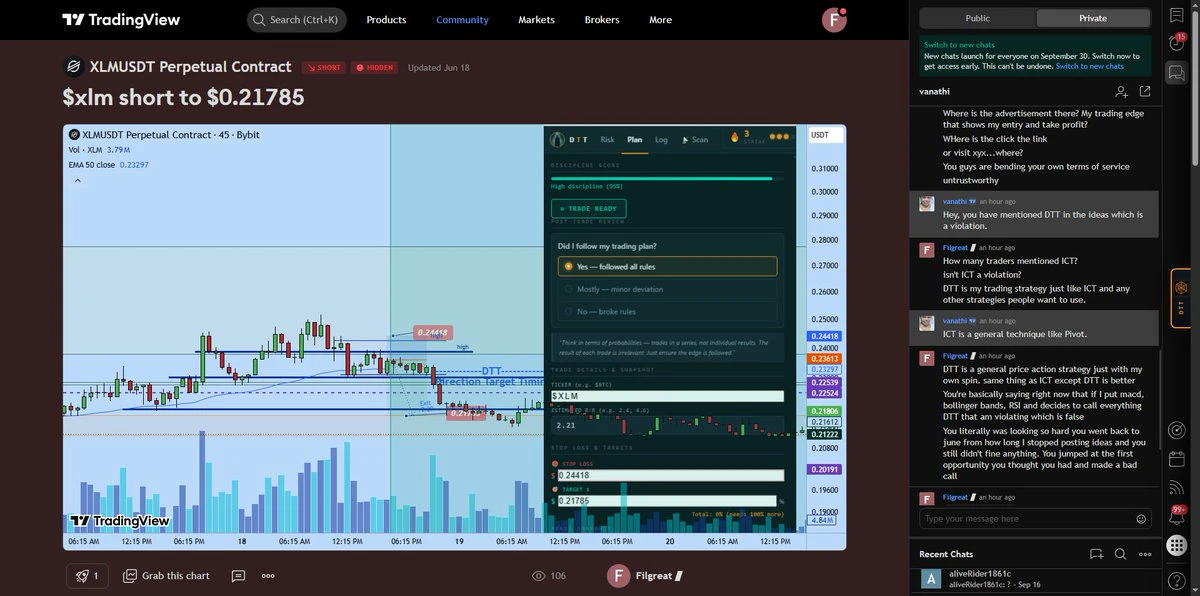Click the Search (Ctrl+K) box
Viewport: 1200px width, 596px height.
[x=296, y=20]
